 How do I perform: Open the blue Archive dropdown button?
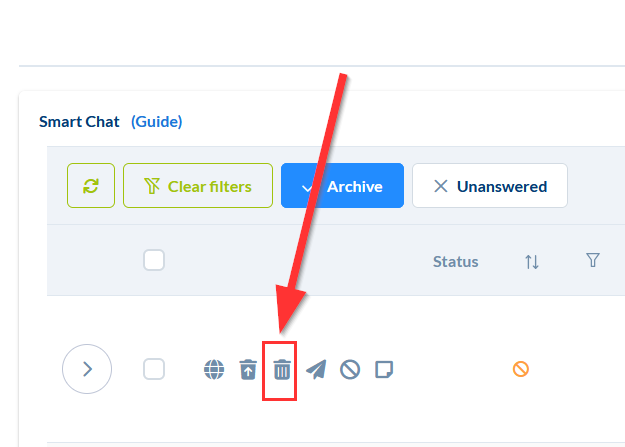342,186
